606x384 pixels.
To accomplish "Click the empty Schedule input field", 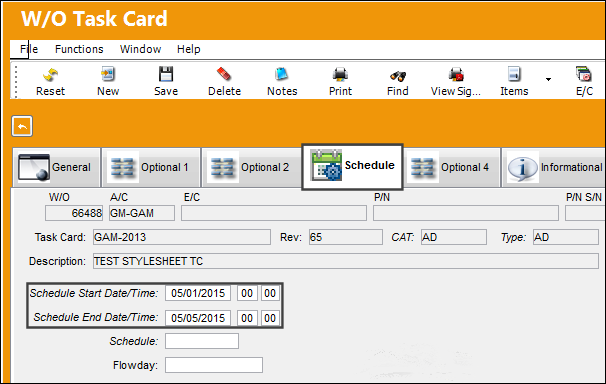I will [202, 341].
